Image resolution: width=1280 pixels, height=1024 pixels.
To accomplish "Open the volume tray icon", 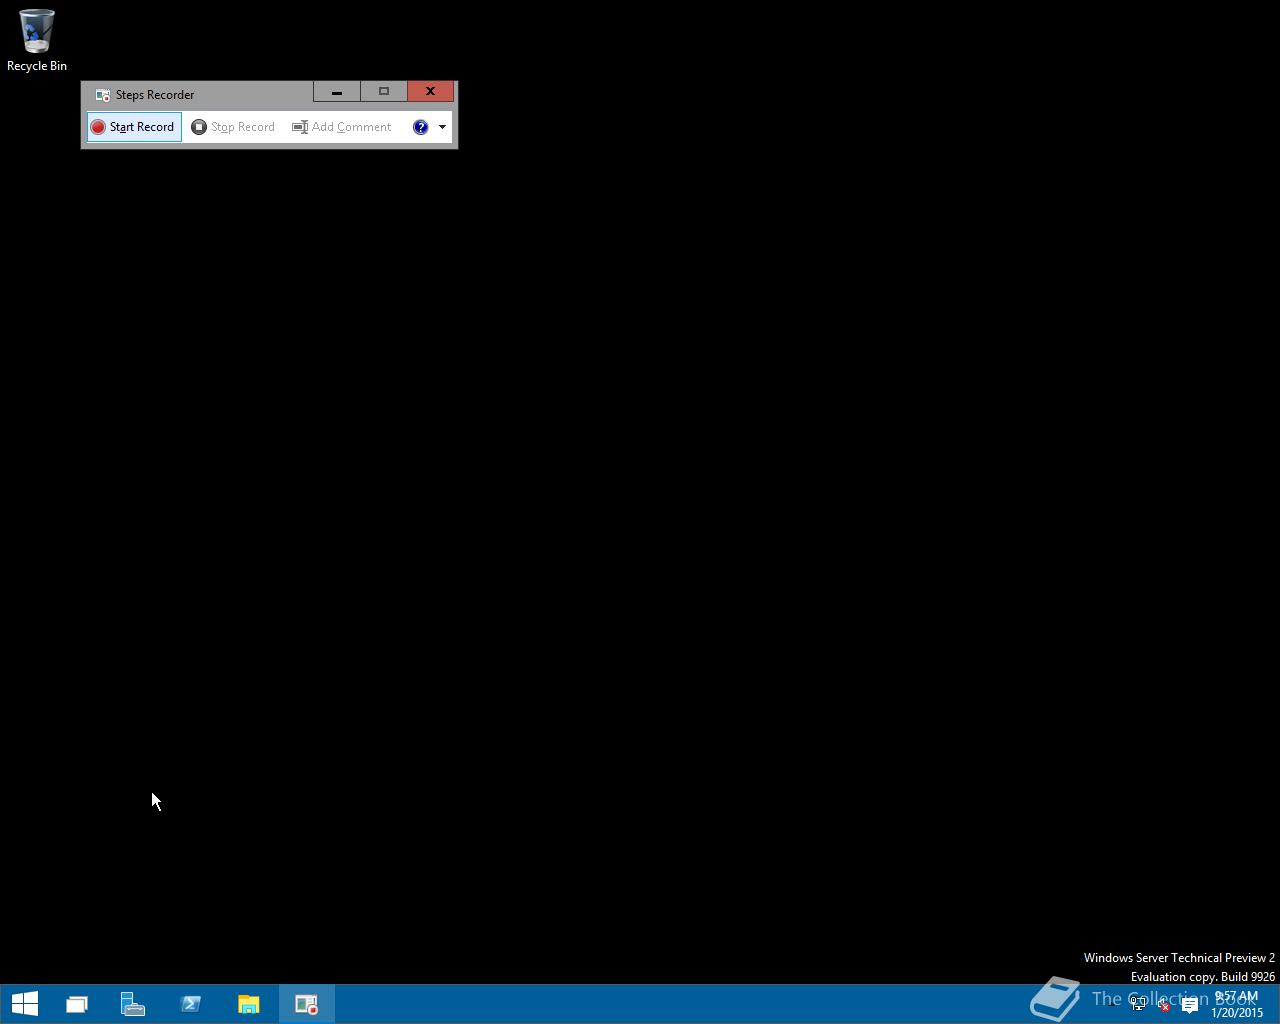I will tap(1163, 1005).
